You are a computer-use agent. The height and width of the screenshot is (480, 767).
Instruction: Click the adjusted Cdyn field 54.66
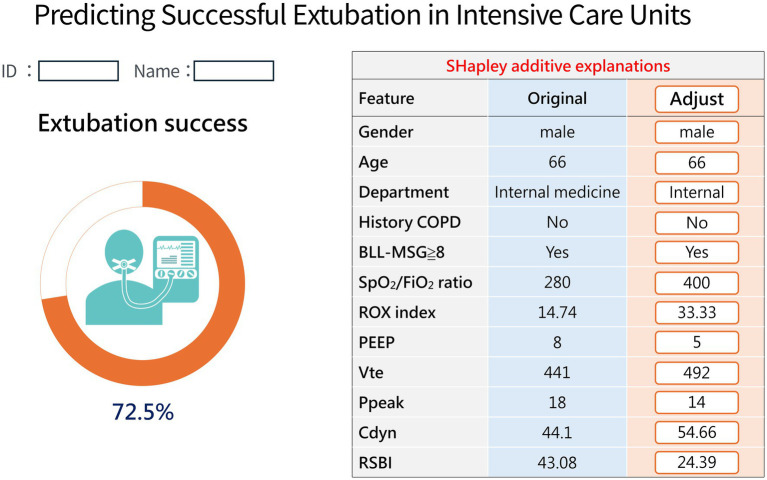(697, 433)
